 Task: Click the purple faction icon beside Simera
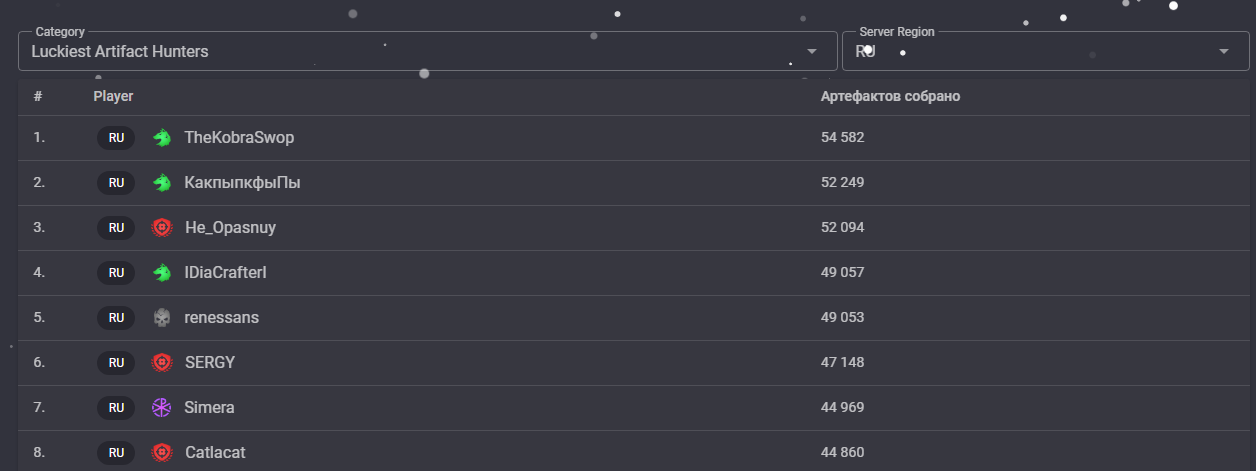[162, 408]
